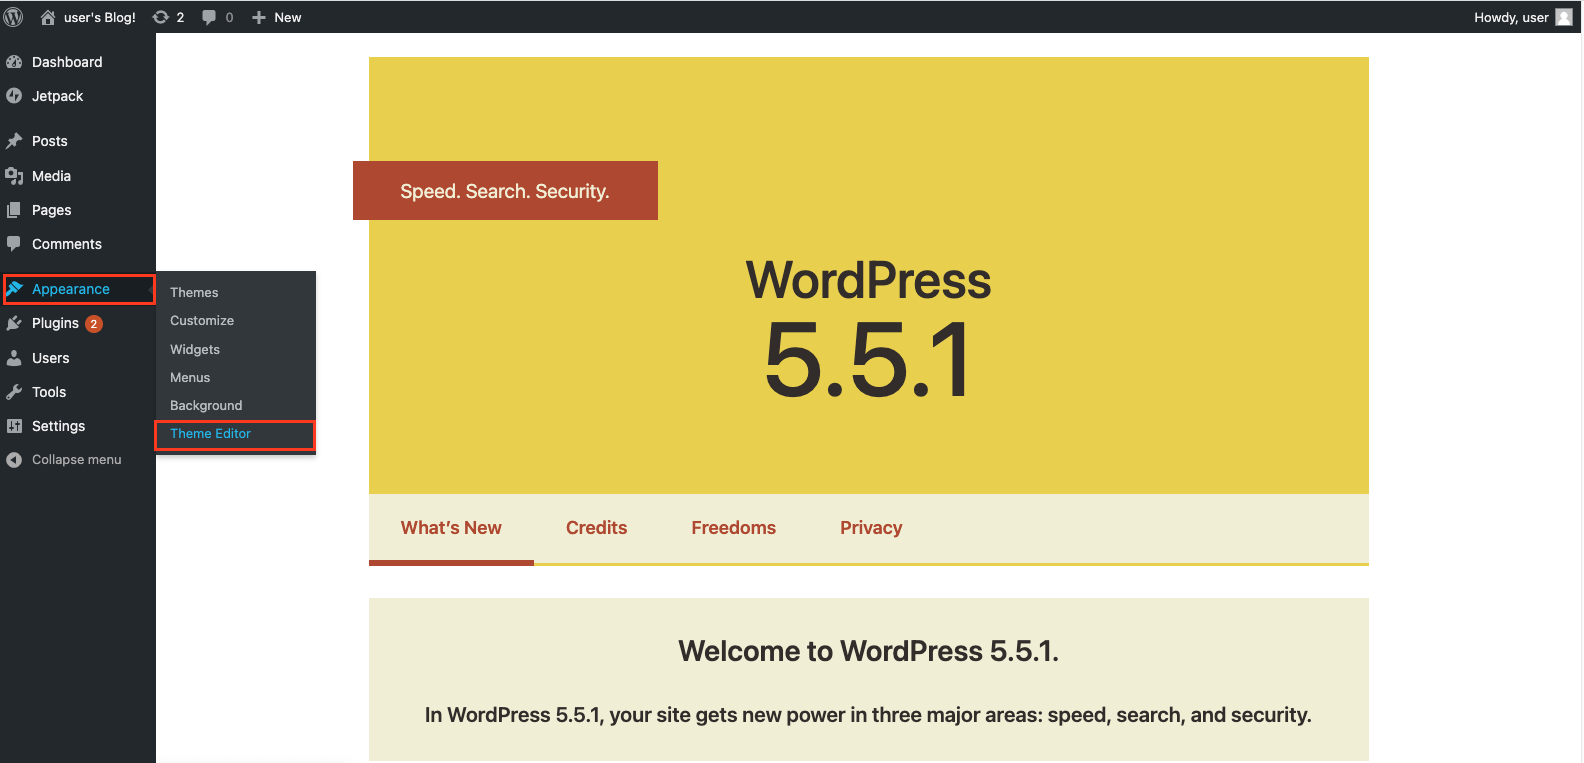Choose Widgets from Appearance submenu
1584x763 pixels.
tap(195, 349)
